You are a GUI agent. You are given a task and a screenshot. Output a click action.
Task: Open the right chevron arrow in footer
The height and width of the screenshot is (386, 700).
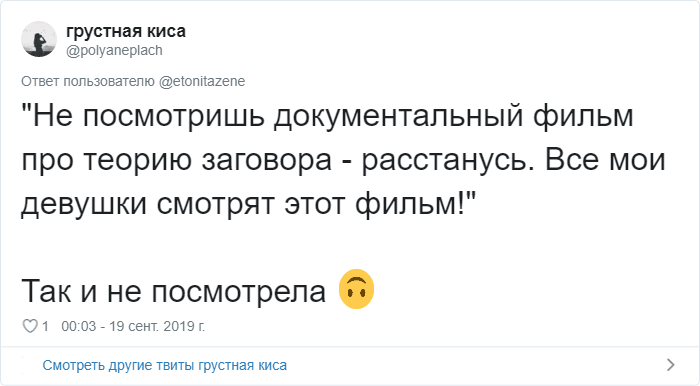670,365
